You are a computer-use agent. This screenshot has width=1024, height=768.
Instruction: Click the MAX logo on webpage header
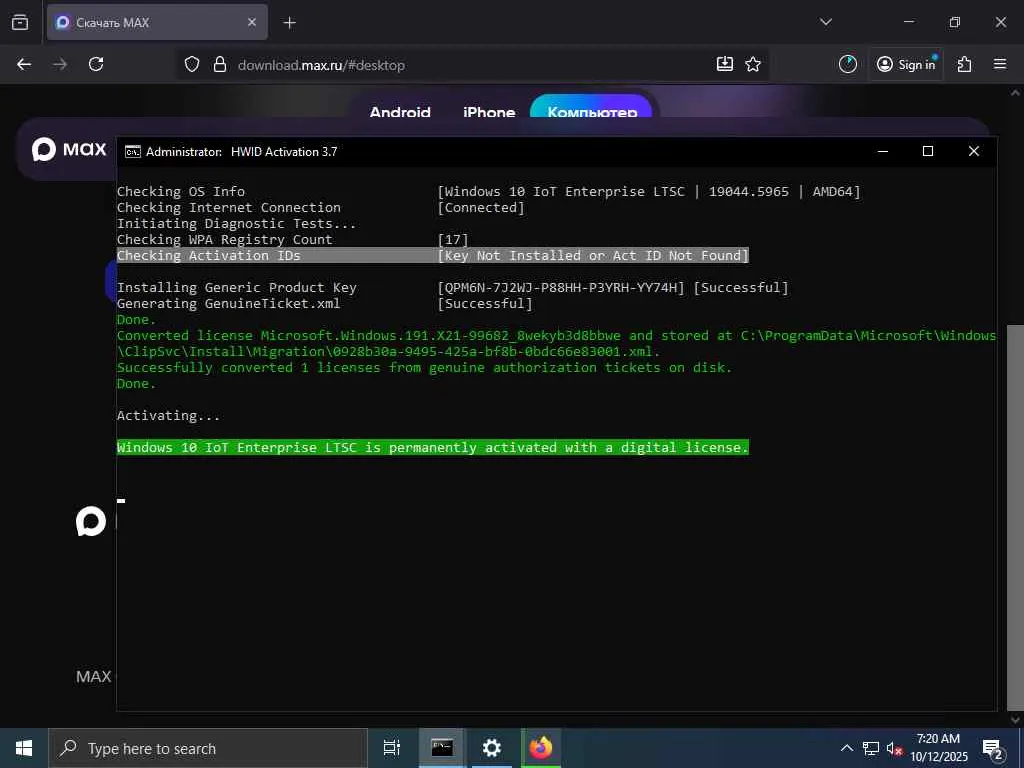pos(69,150)
